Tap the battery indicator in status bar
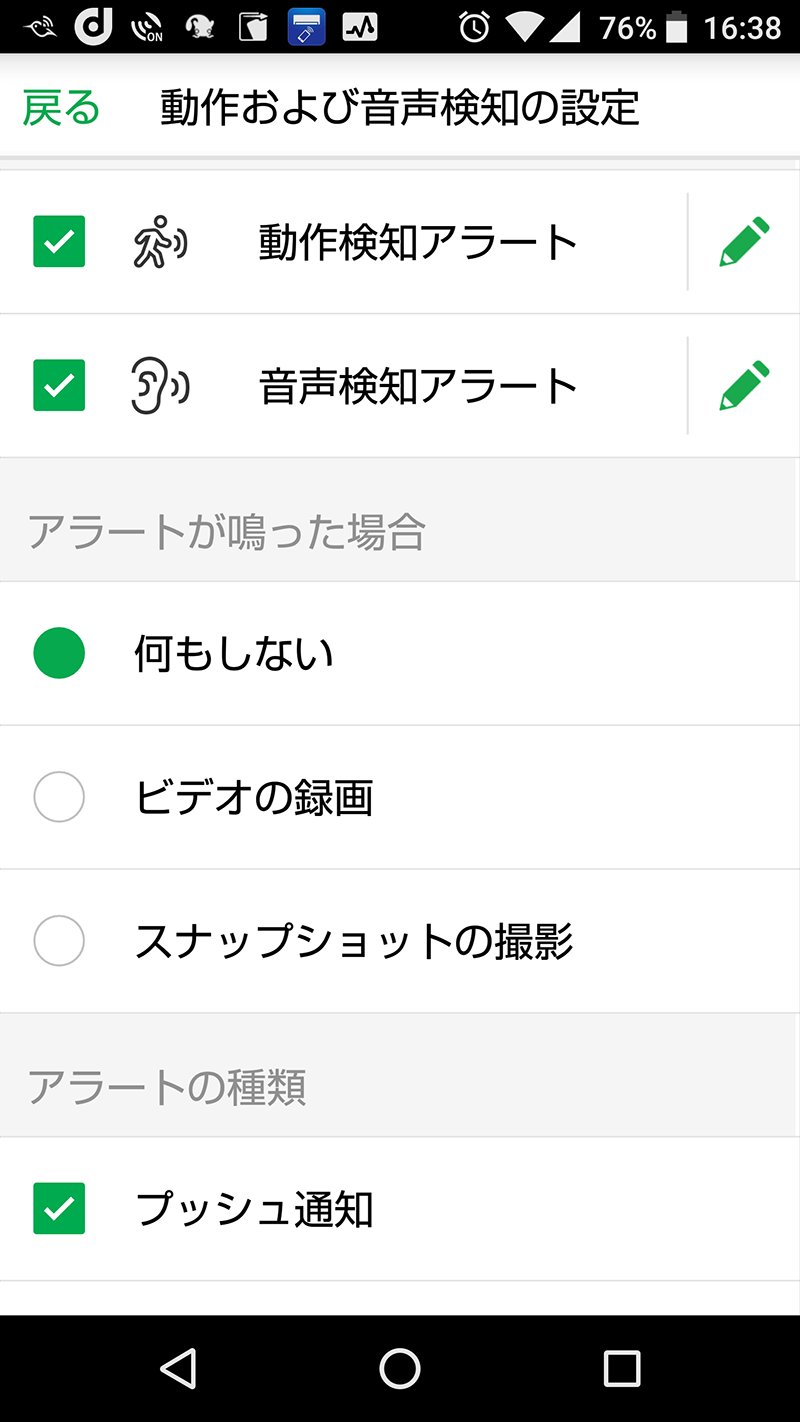The image size is (800, 1422). (677, 27)
